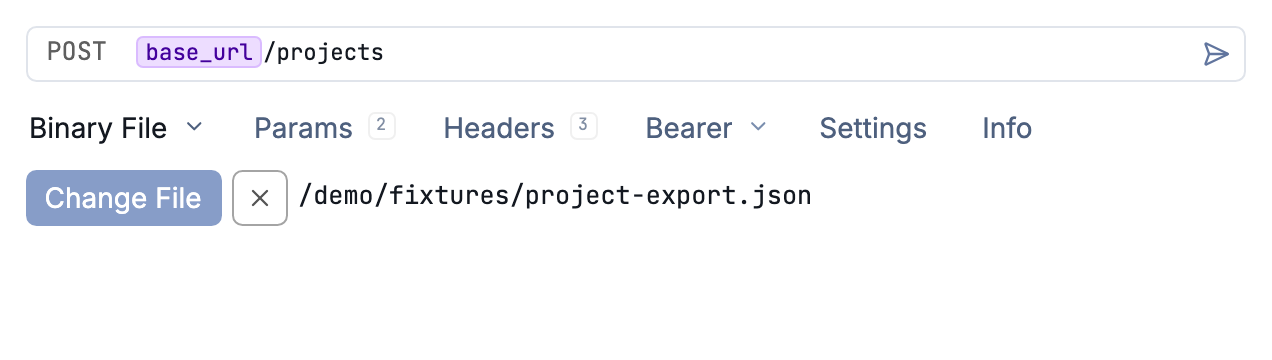Open the POST method selector

coord(77,53)
